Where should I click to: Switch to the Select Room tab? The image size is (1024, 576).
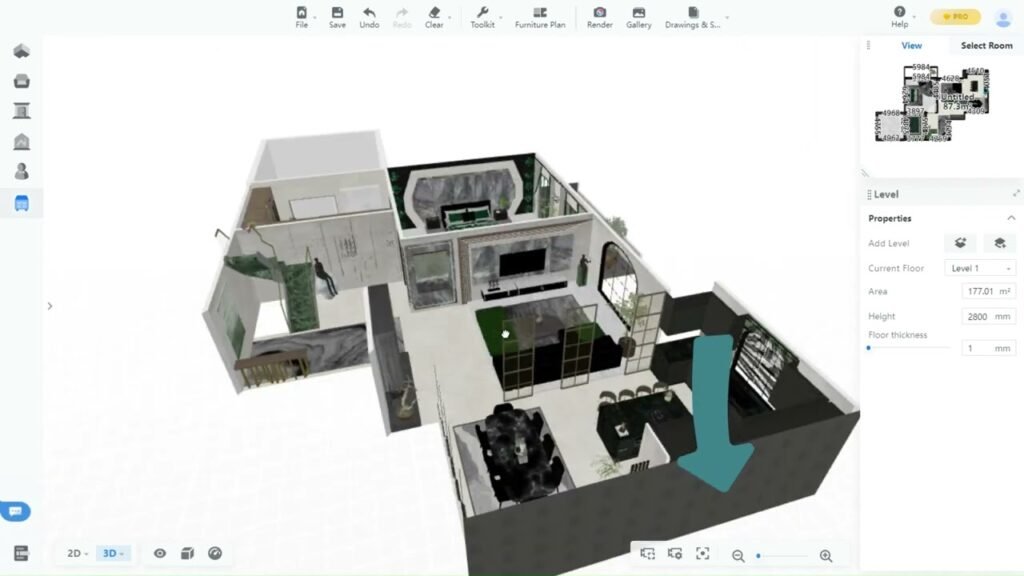tap(985, 45)
